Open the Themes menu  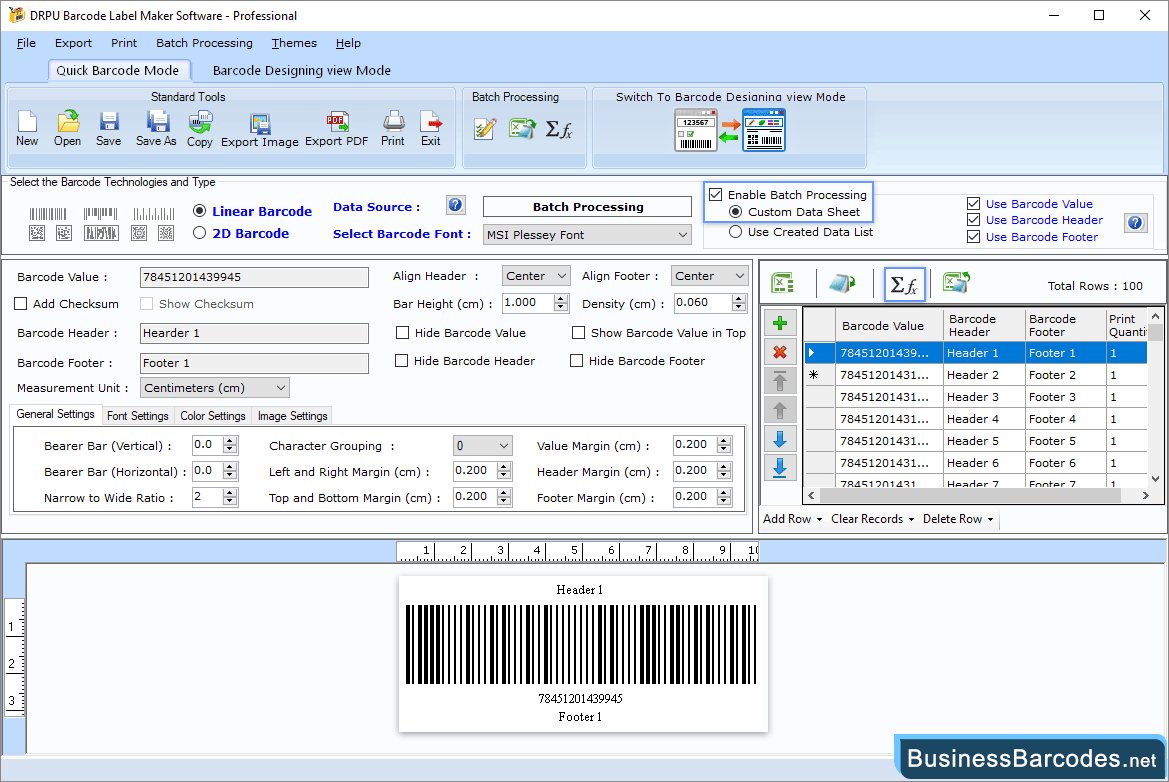tap(294, 43)
